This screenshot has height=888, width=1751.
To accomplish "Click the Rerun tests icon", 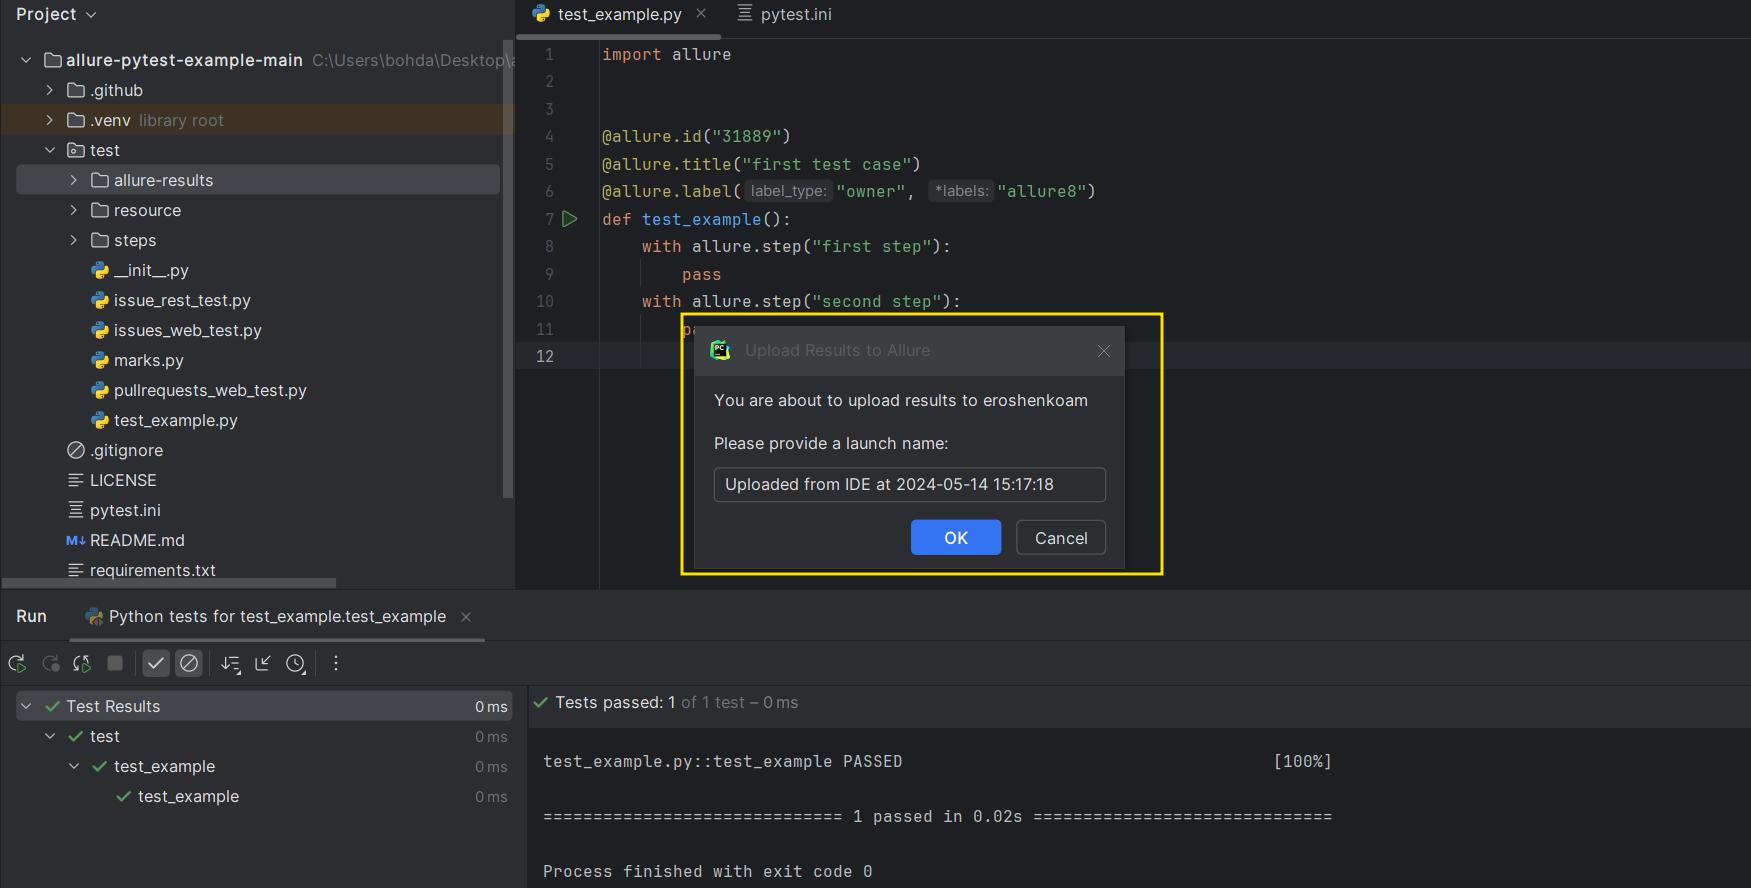I will click(17, 663).
